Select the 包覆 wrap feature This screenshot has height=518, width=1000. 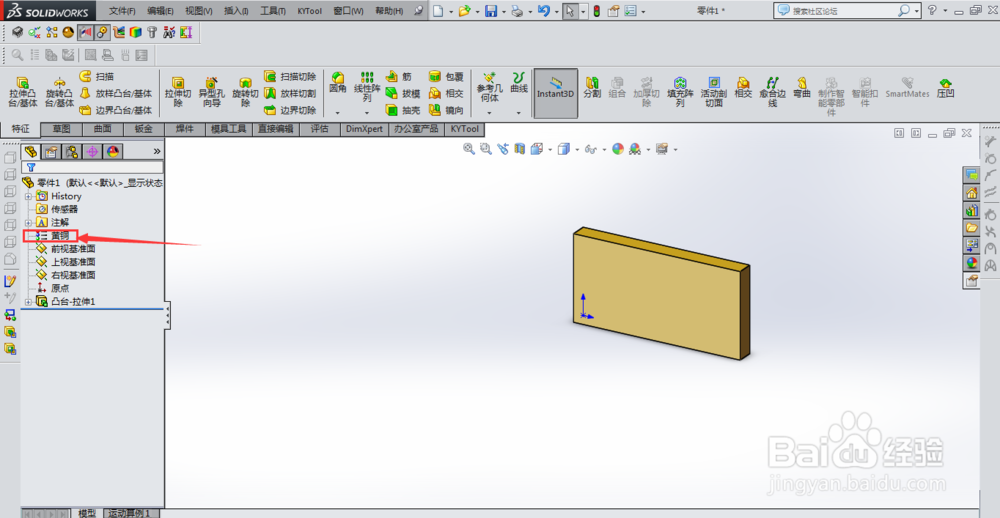446,77
